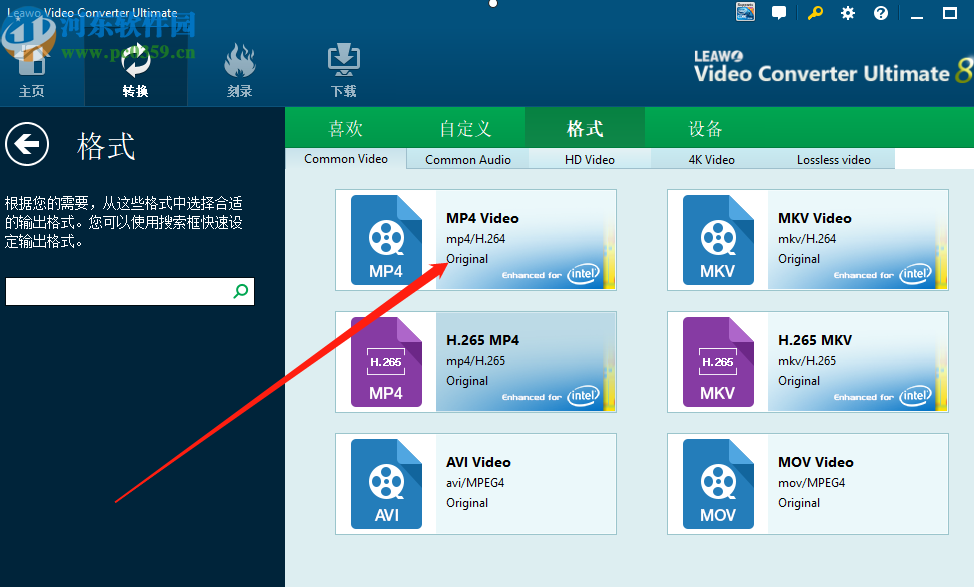This screenshot has width=974, height=587.
Task: Switch to Lossless video sub-tab
Action: [834, 160]
